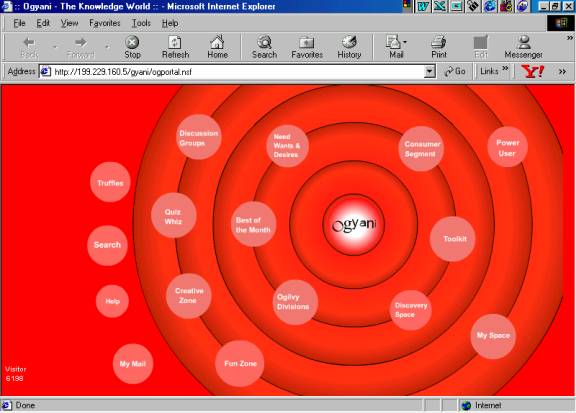Print the current page

[439, 48]
